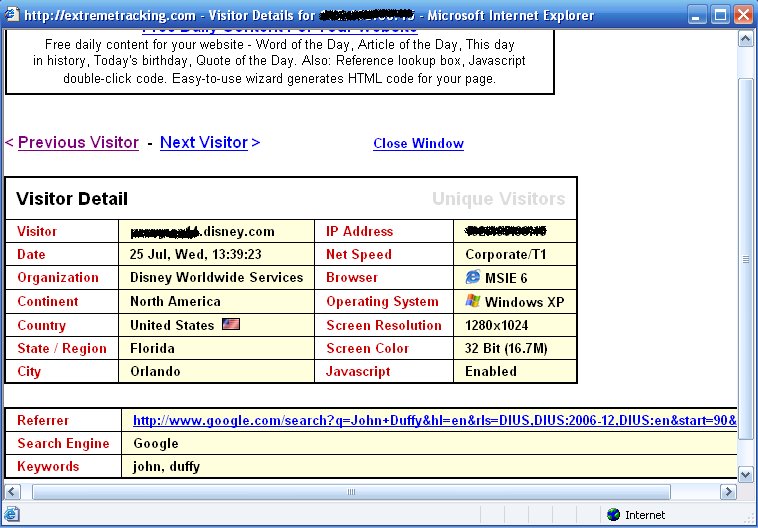Click the vertical scrollbar up arrow

coord(745,39)
